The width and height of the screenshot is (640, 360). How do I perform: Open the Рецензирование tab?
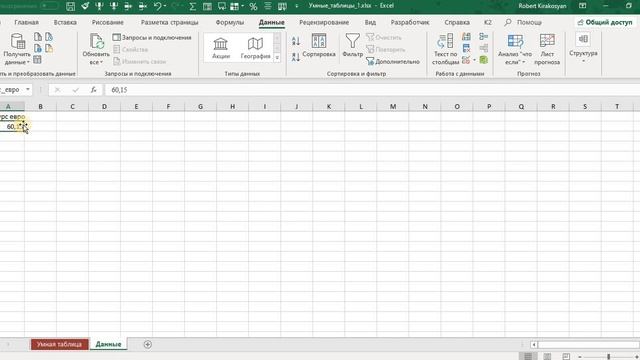pos(324,22)
